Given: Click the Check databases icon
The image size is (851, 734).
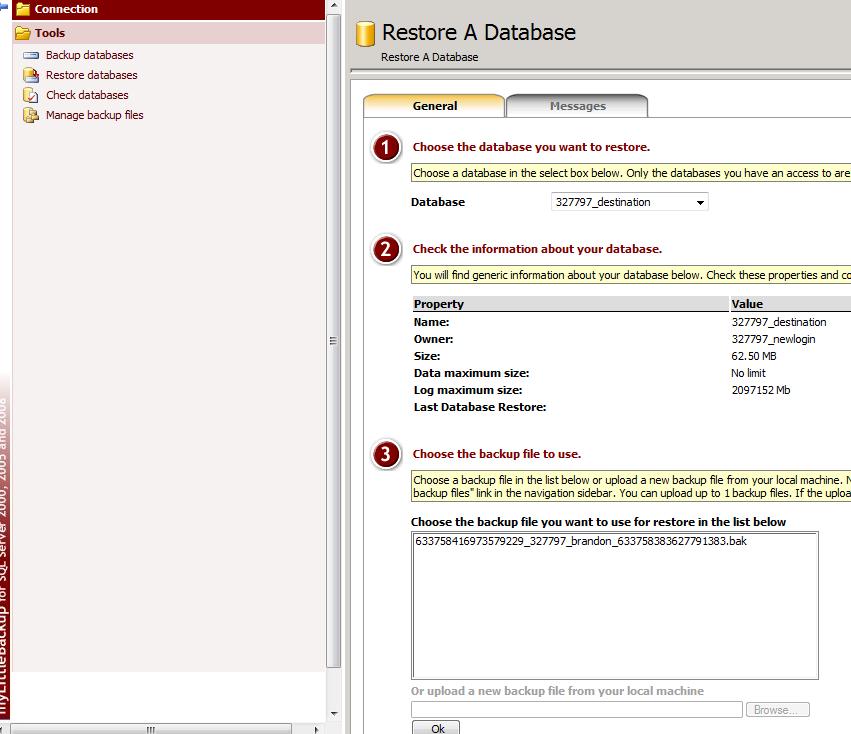Looking at the screenshot, I should tap(31, 95).
